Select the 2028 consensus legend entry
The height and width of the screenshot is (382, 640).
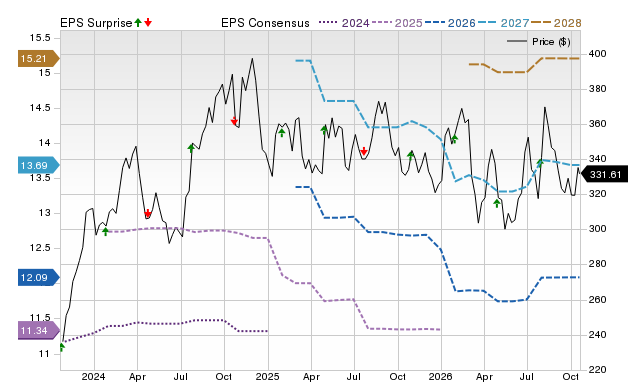tap(556, 23)
